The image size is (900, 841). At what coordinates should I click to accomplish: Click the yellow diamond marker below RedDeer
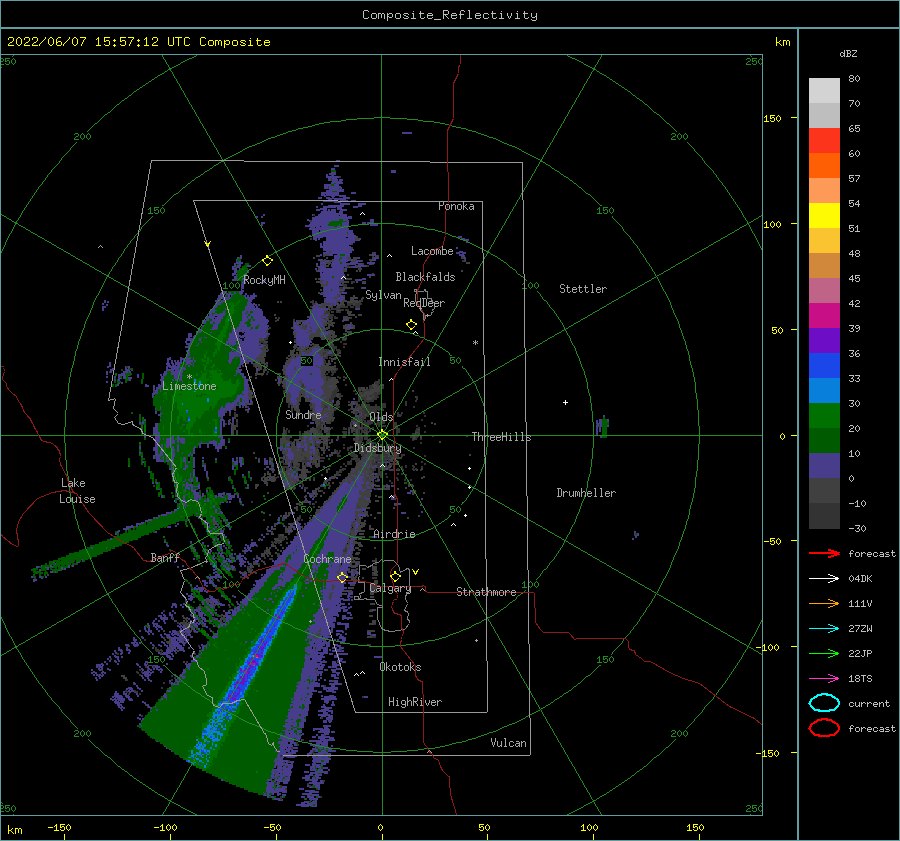pos(412,324)
